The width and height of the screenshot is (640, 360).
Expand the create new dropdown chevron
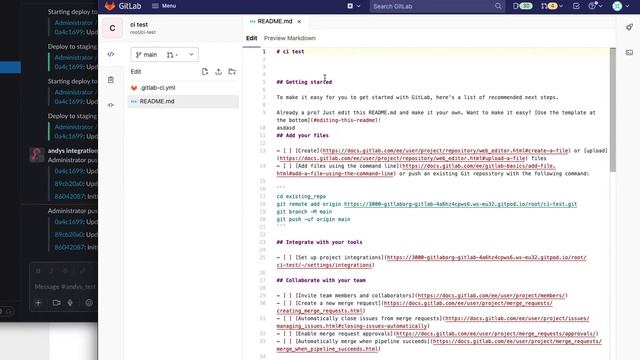[359, 6]
